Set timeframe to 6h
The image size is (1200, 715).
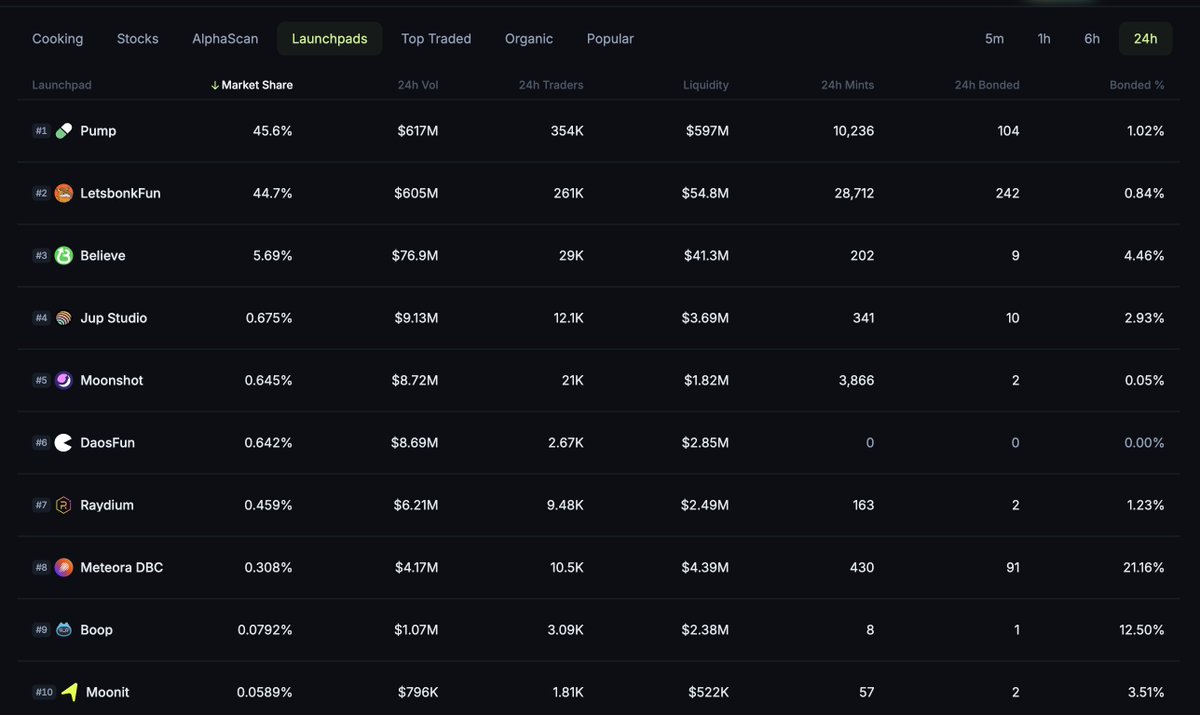1092,39
